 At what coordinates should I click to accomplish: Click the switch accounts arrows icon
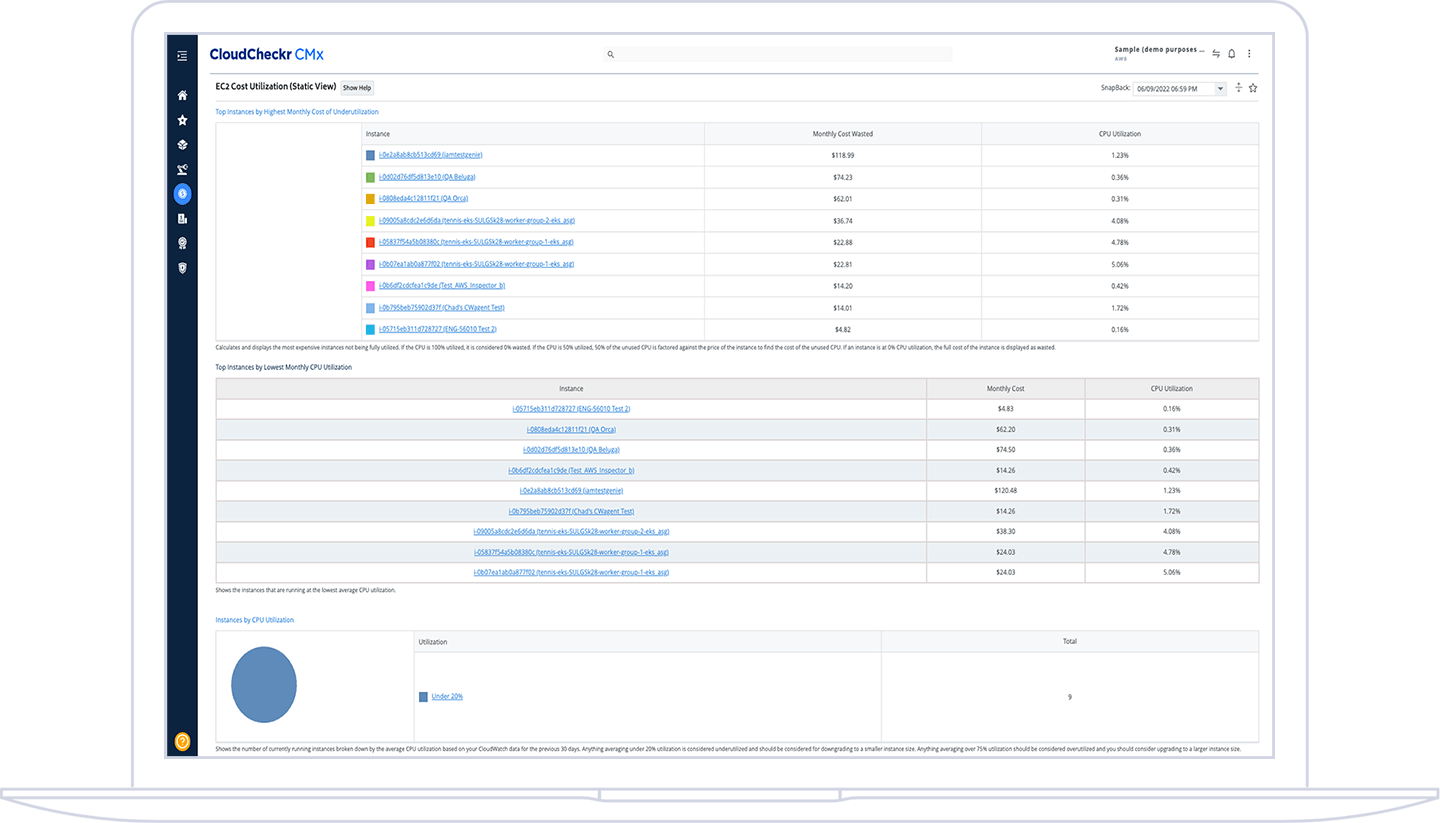[x=1216, y=54]
